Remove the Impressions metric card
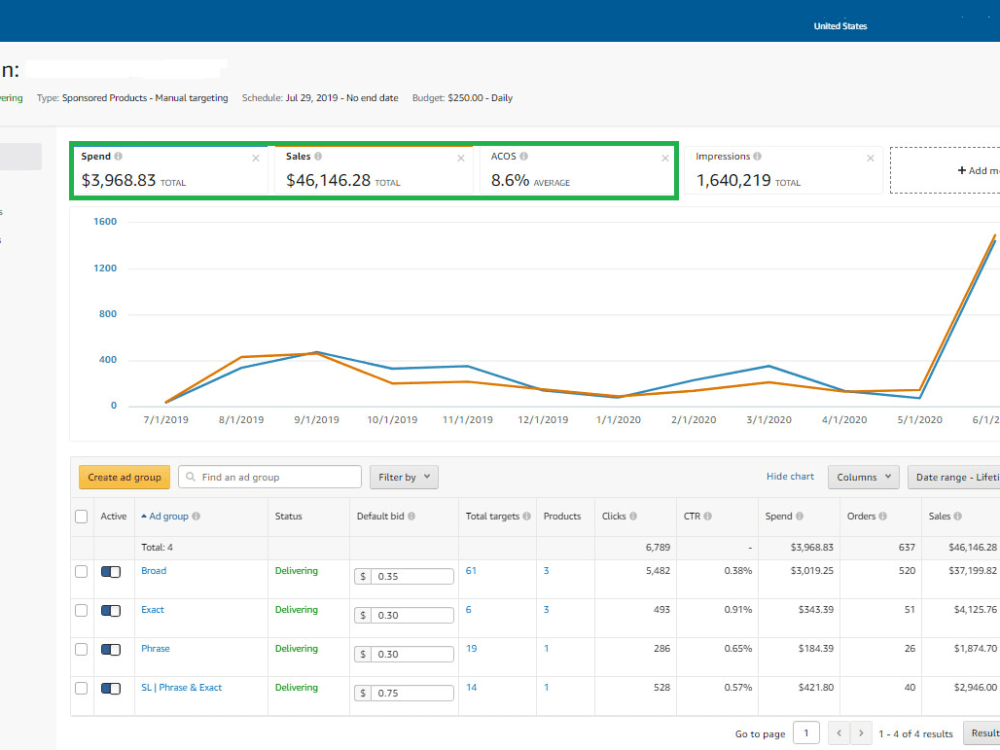Image resolution: width=1000 pixels, height=750 pixels. [870, 158]
